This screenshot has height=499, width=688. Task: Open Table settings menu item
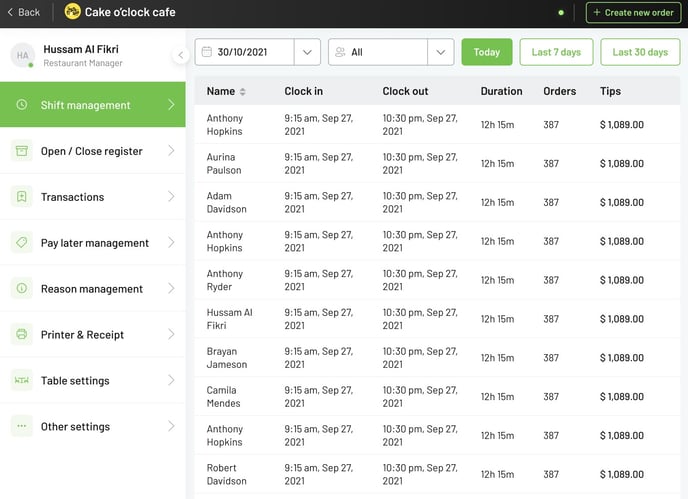tap(93, 380)
